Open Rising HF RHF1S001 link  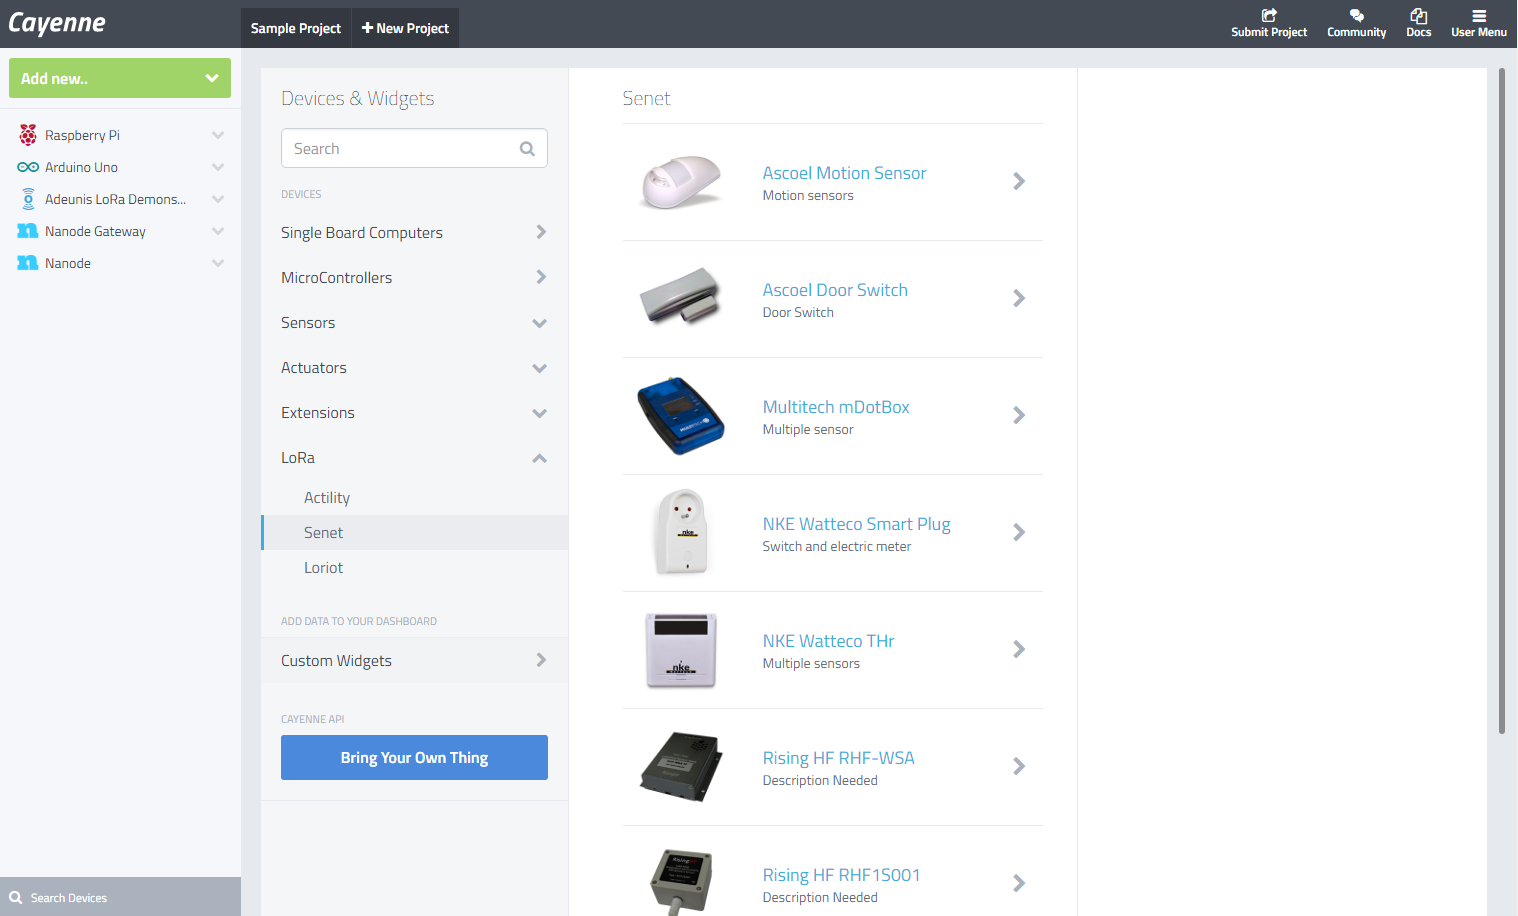point(841,875)
